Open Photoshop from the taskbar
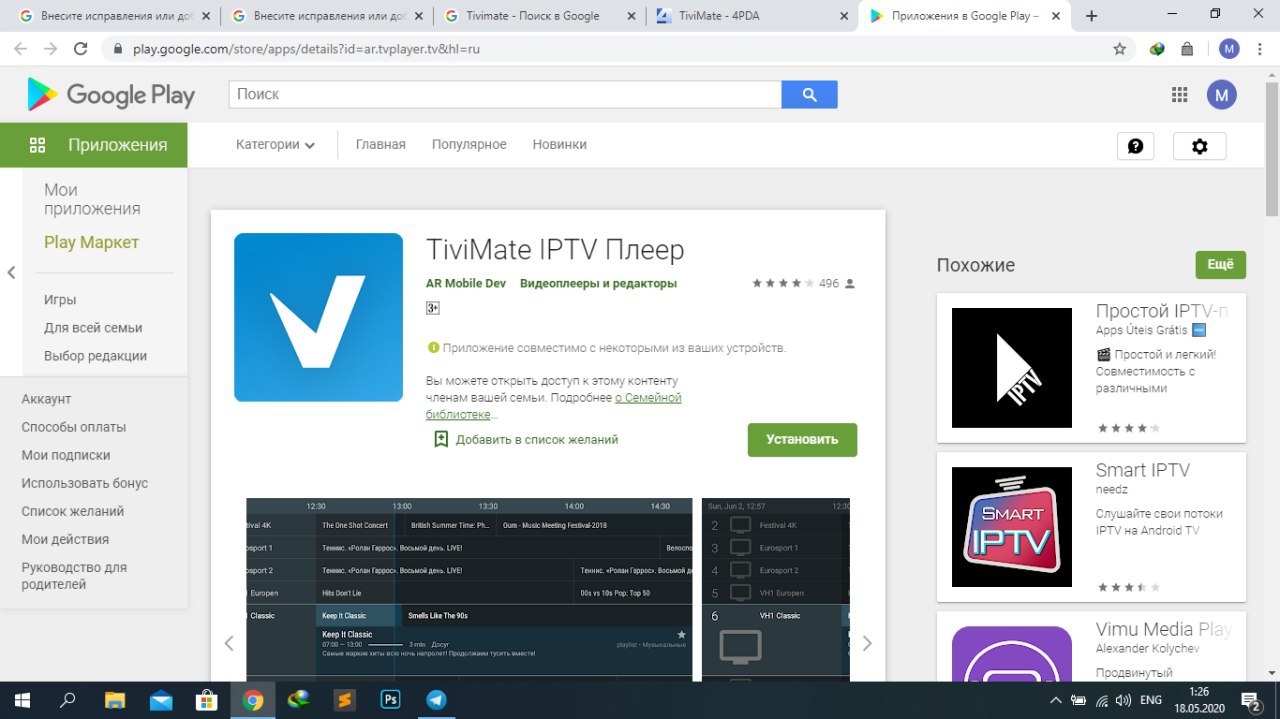1280x719 pixels. coord(391,700)
